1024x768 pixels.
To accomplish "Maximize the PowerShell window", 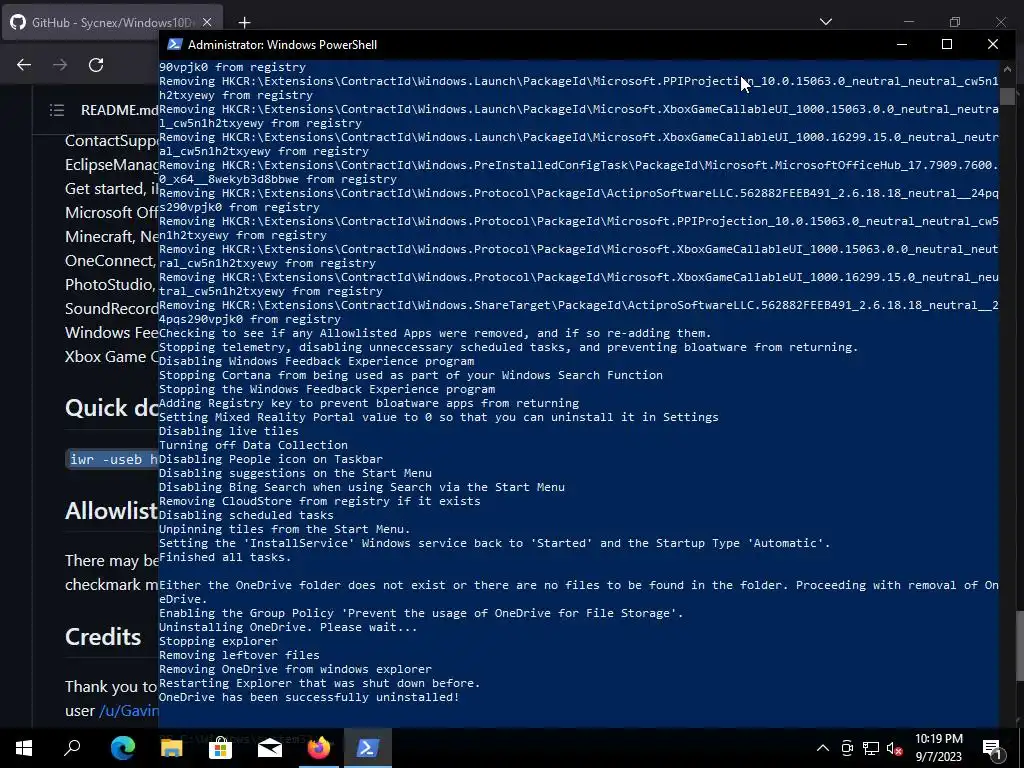I will 947,44.
